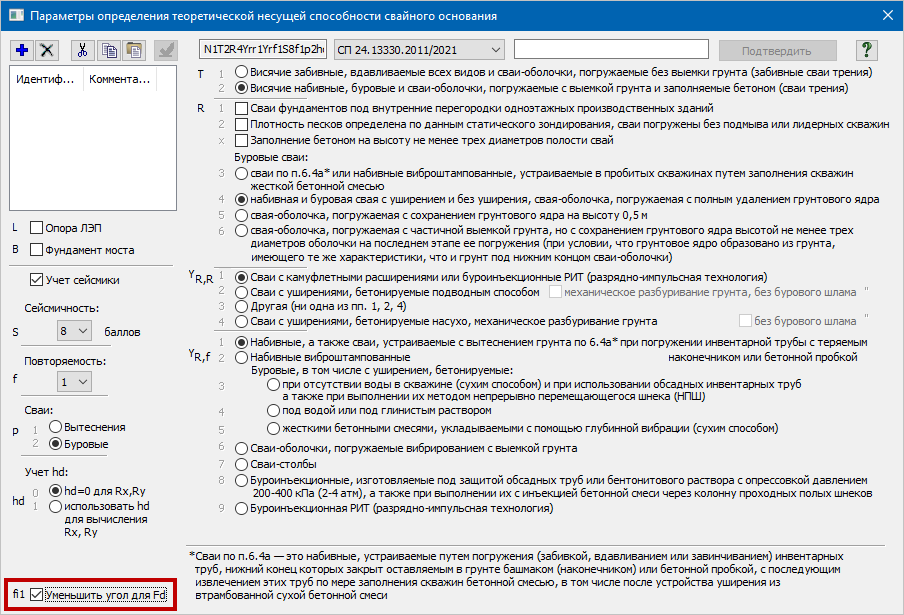The height and width of the screenshot is (615, 904).
Task: Select Вытеснения pile type radio
Action: click(55, 427)
